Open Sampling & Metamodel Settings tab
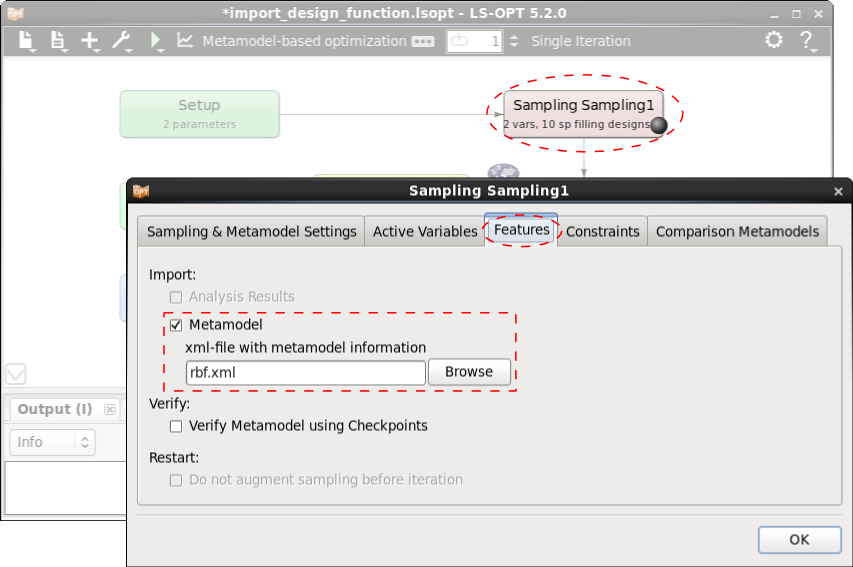 pos(251,231)
